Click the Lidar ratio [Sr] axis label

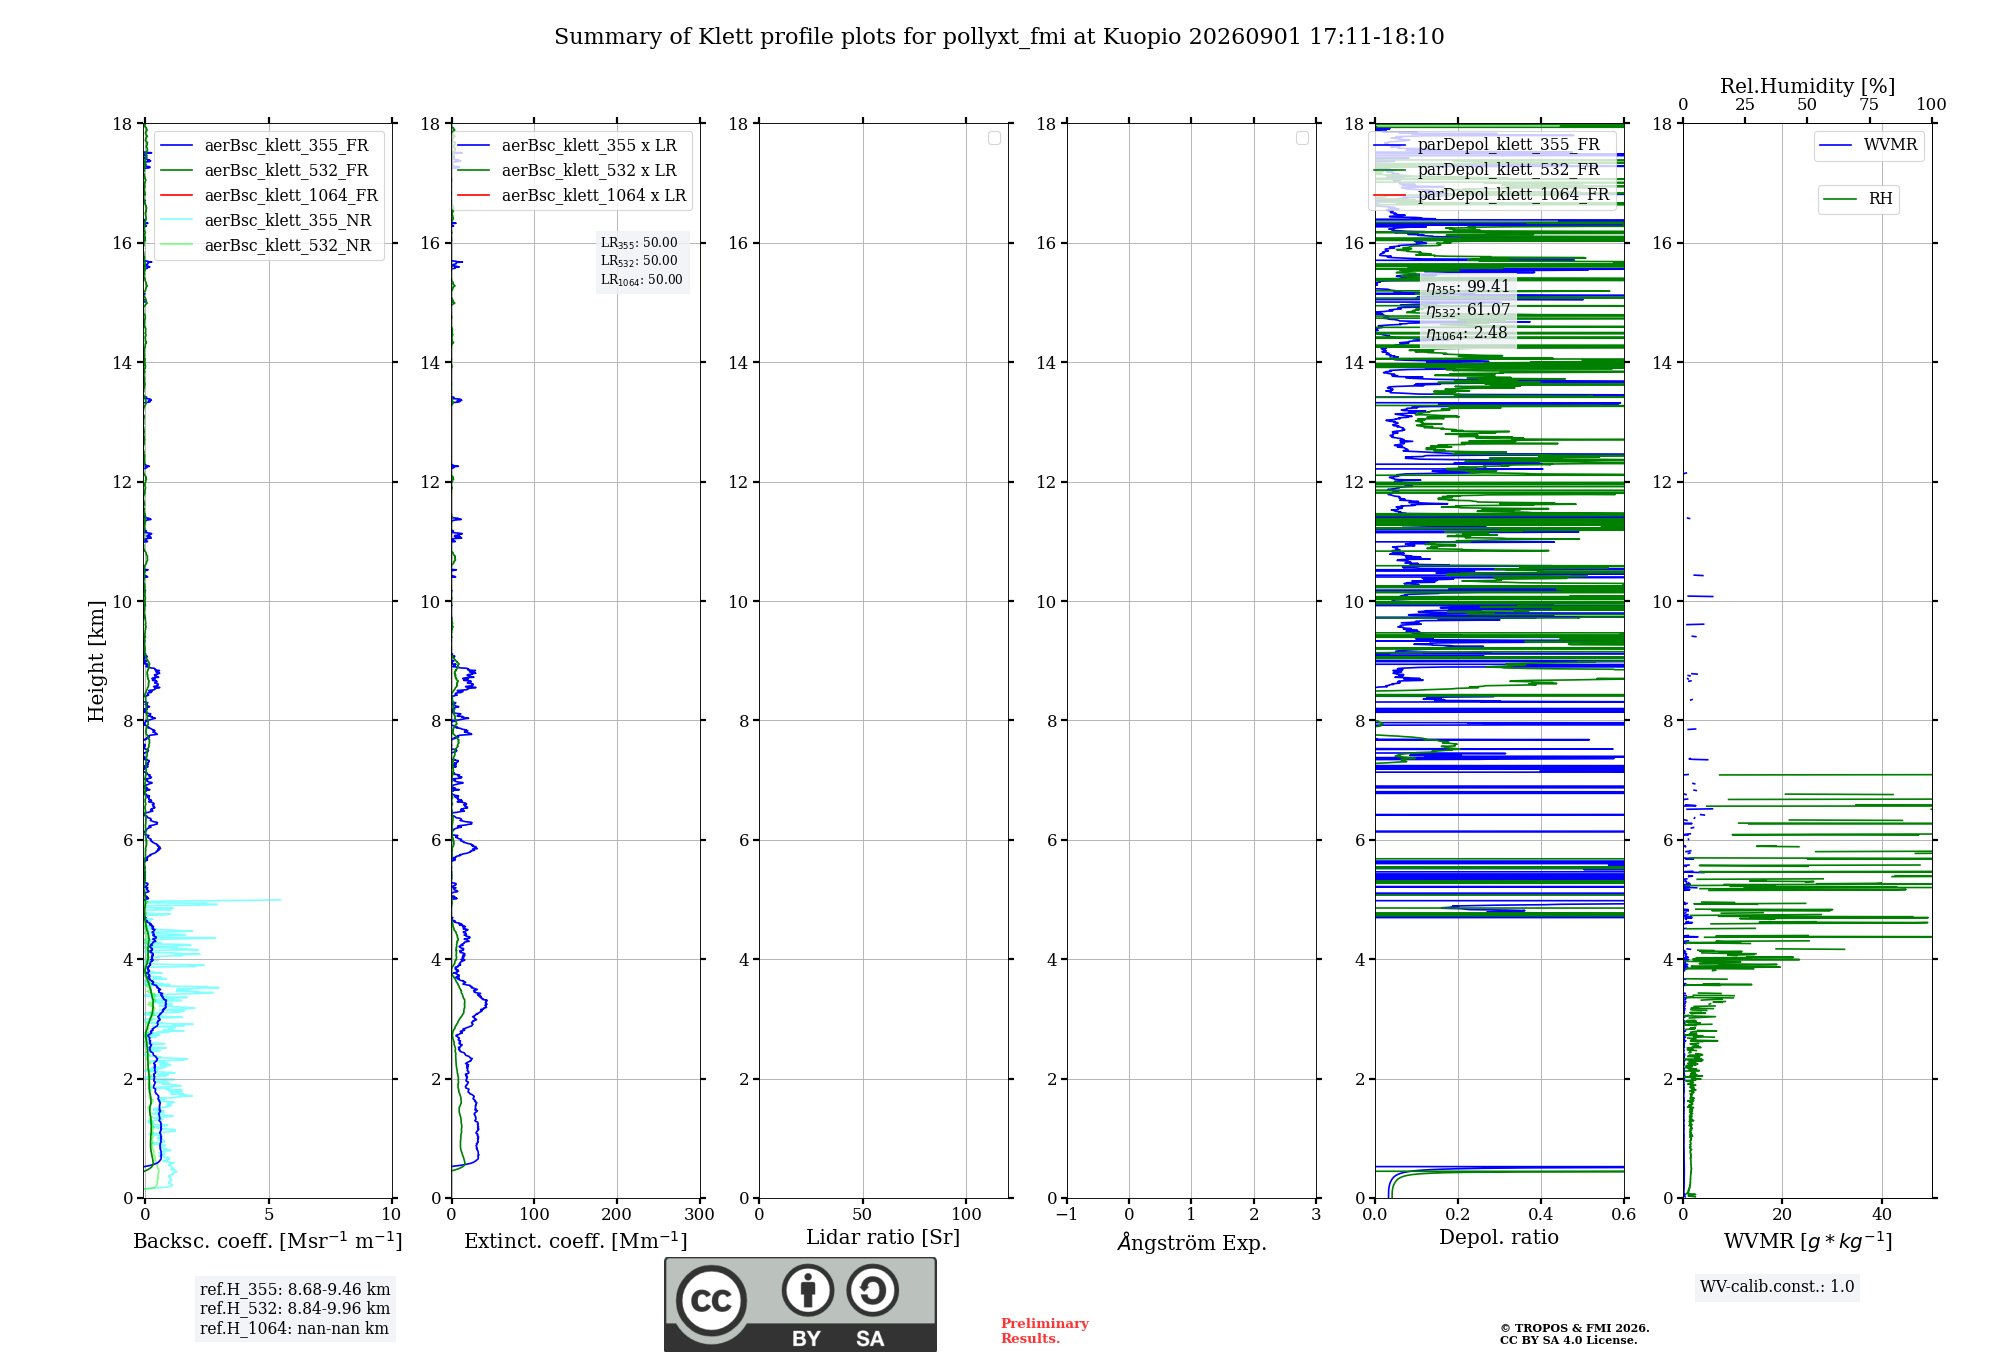883,1238
